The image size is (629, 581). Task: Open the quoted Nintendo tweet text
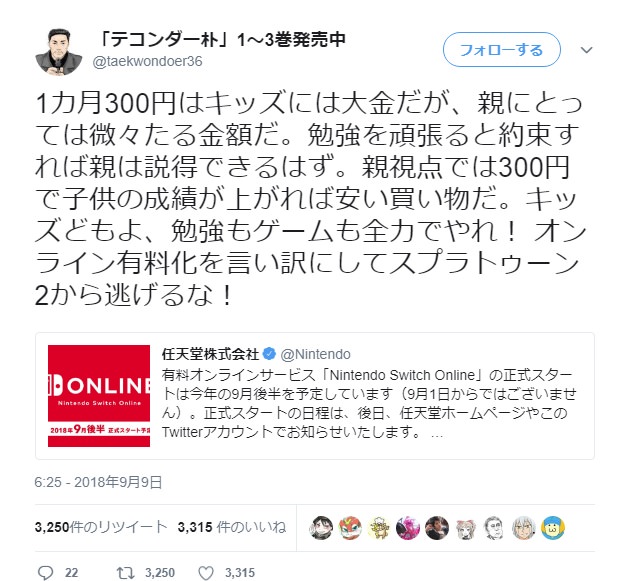369,404
